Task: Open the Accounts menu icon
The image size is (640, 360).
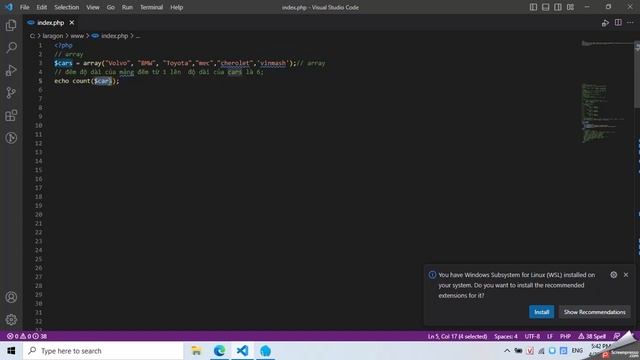Action: [x=11, y=297]
